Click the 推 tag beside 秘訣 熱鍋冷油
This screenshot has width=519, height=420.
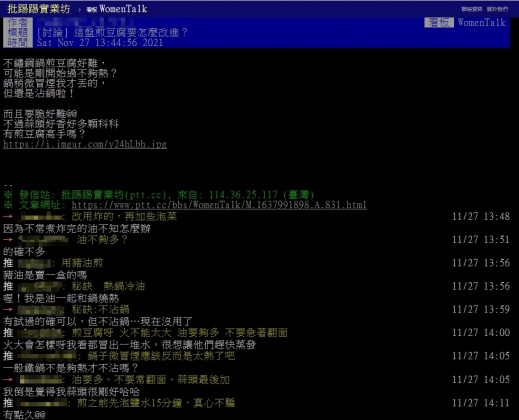pyautogui.click(x=8, y=286)
